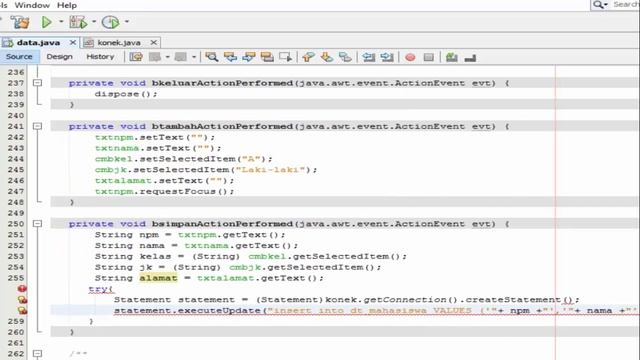Click the dispose(); code line
Image resolution: width=640 pixels, height=360 pixels.
point(126,94)
